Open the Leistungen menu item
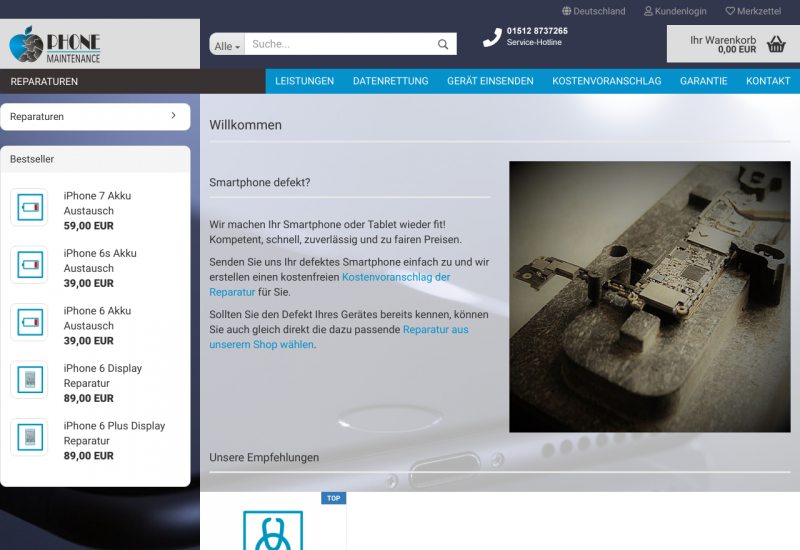This screenshot has width=800, height=550. tap(304, 81)
